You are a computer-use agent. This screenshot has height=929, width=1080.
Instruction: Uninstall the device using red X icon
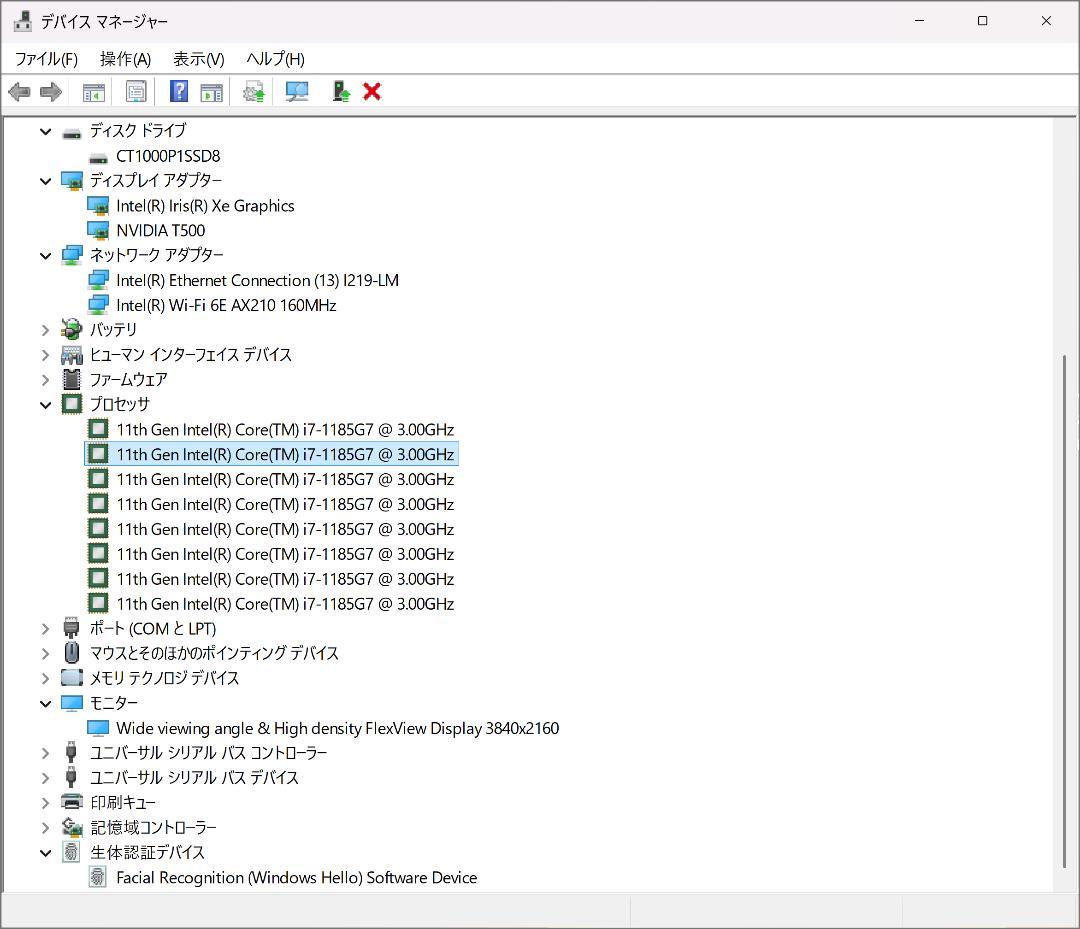(x=371, y=91)
